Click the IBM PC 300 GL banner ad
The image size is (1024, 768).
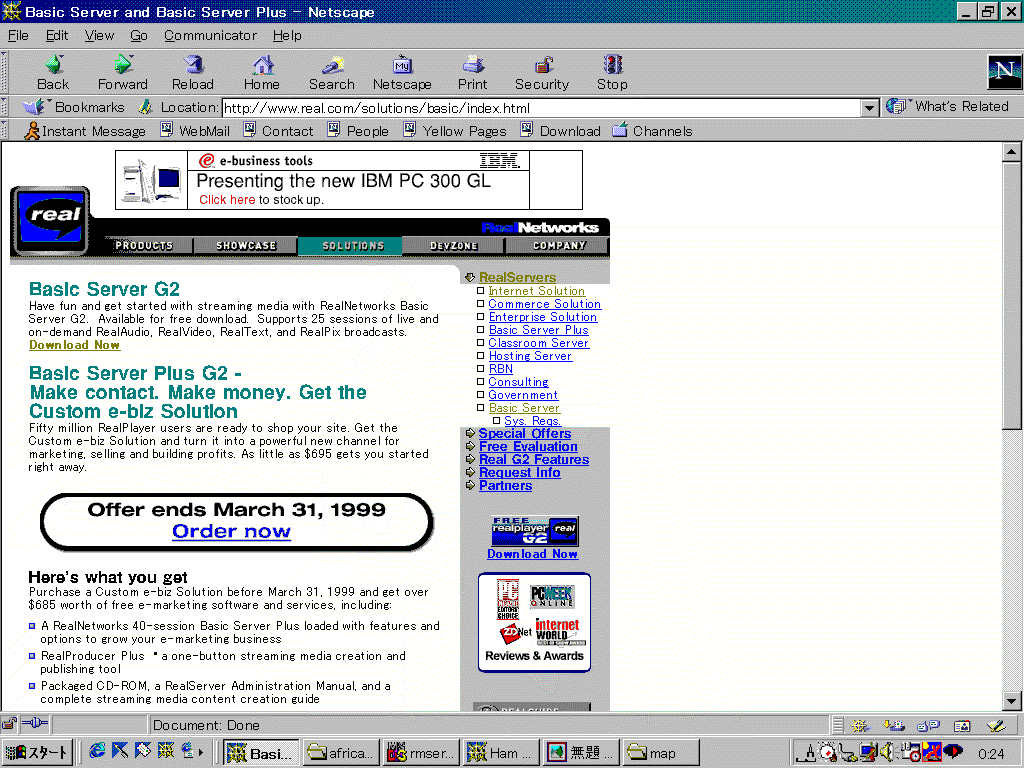[x=349, y=180]
